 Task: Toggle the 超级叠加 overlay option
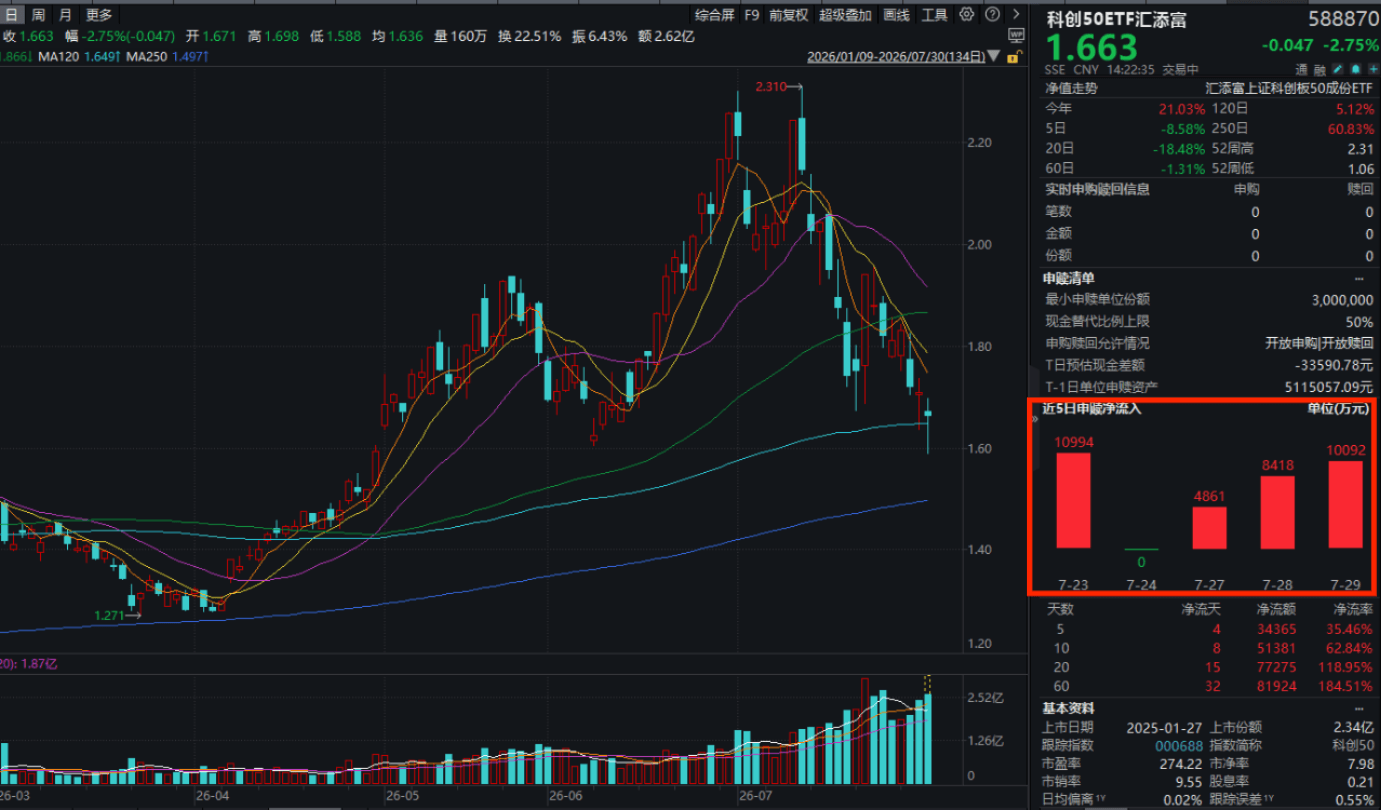(x=845, y=15)
